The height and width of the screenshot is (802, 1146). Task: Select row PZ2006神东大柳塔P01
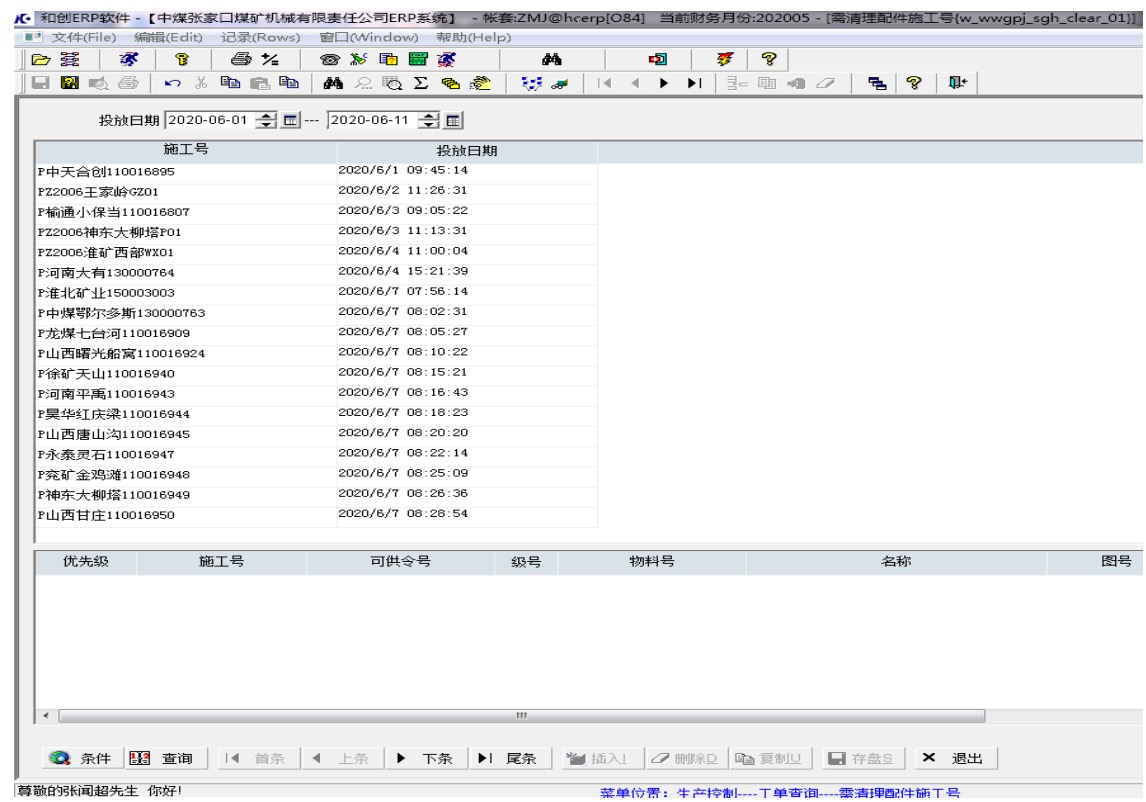(x=316, y=232)
